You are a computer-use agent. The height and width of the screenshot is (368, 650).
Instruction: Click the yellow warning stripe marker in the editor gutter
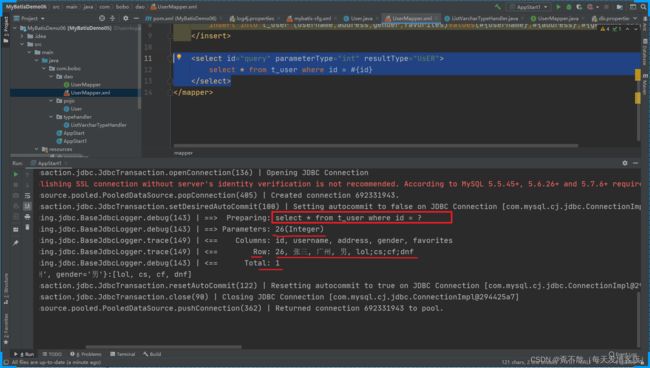[638, 75]
